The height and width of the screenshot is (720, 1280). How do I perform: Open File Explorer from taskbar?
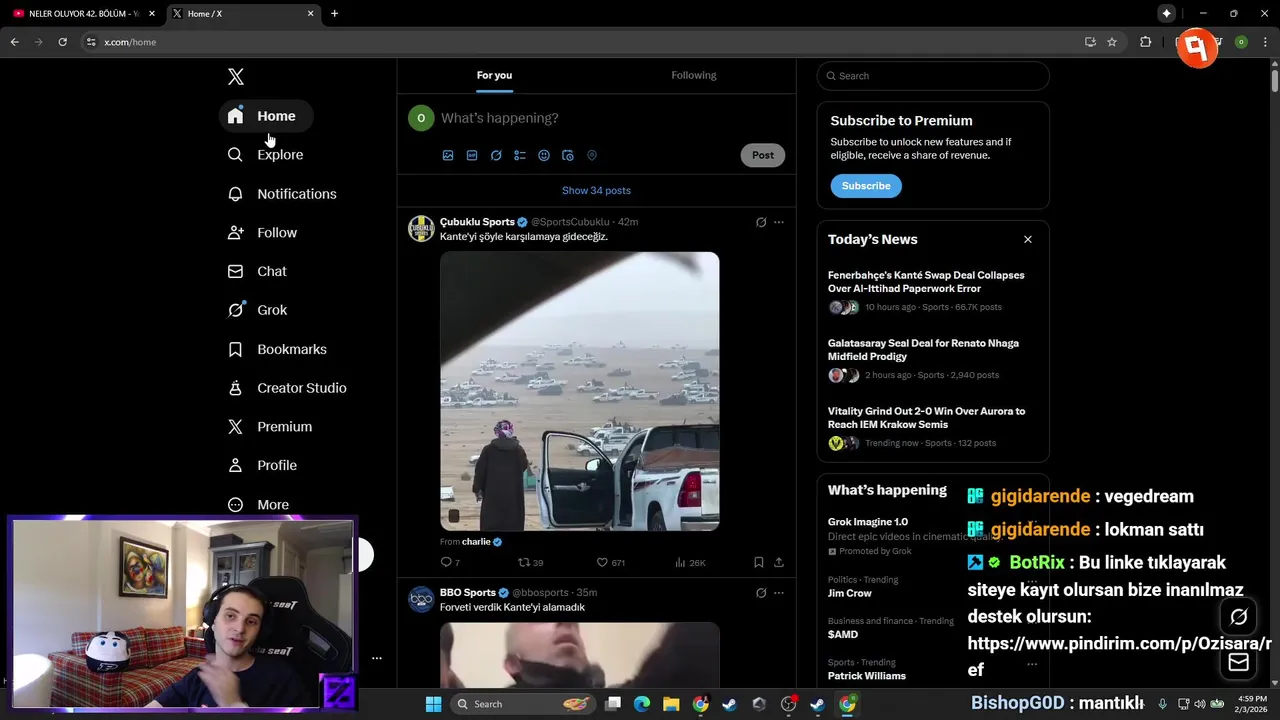671,704
